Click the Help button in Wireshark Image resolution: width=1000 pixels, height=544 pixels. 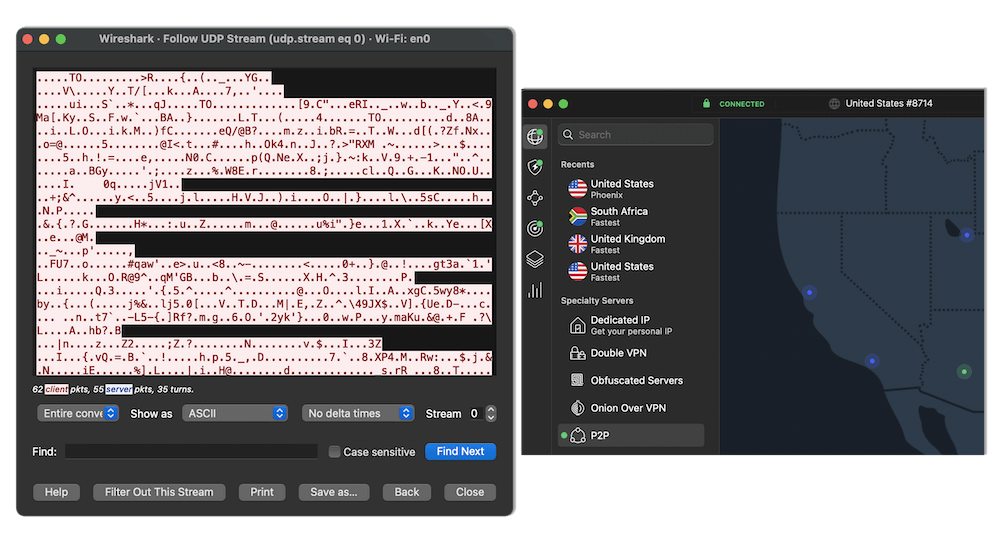tap(56, 492)
